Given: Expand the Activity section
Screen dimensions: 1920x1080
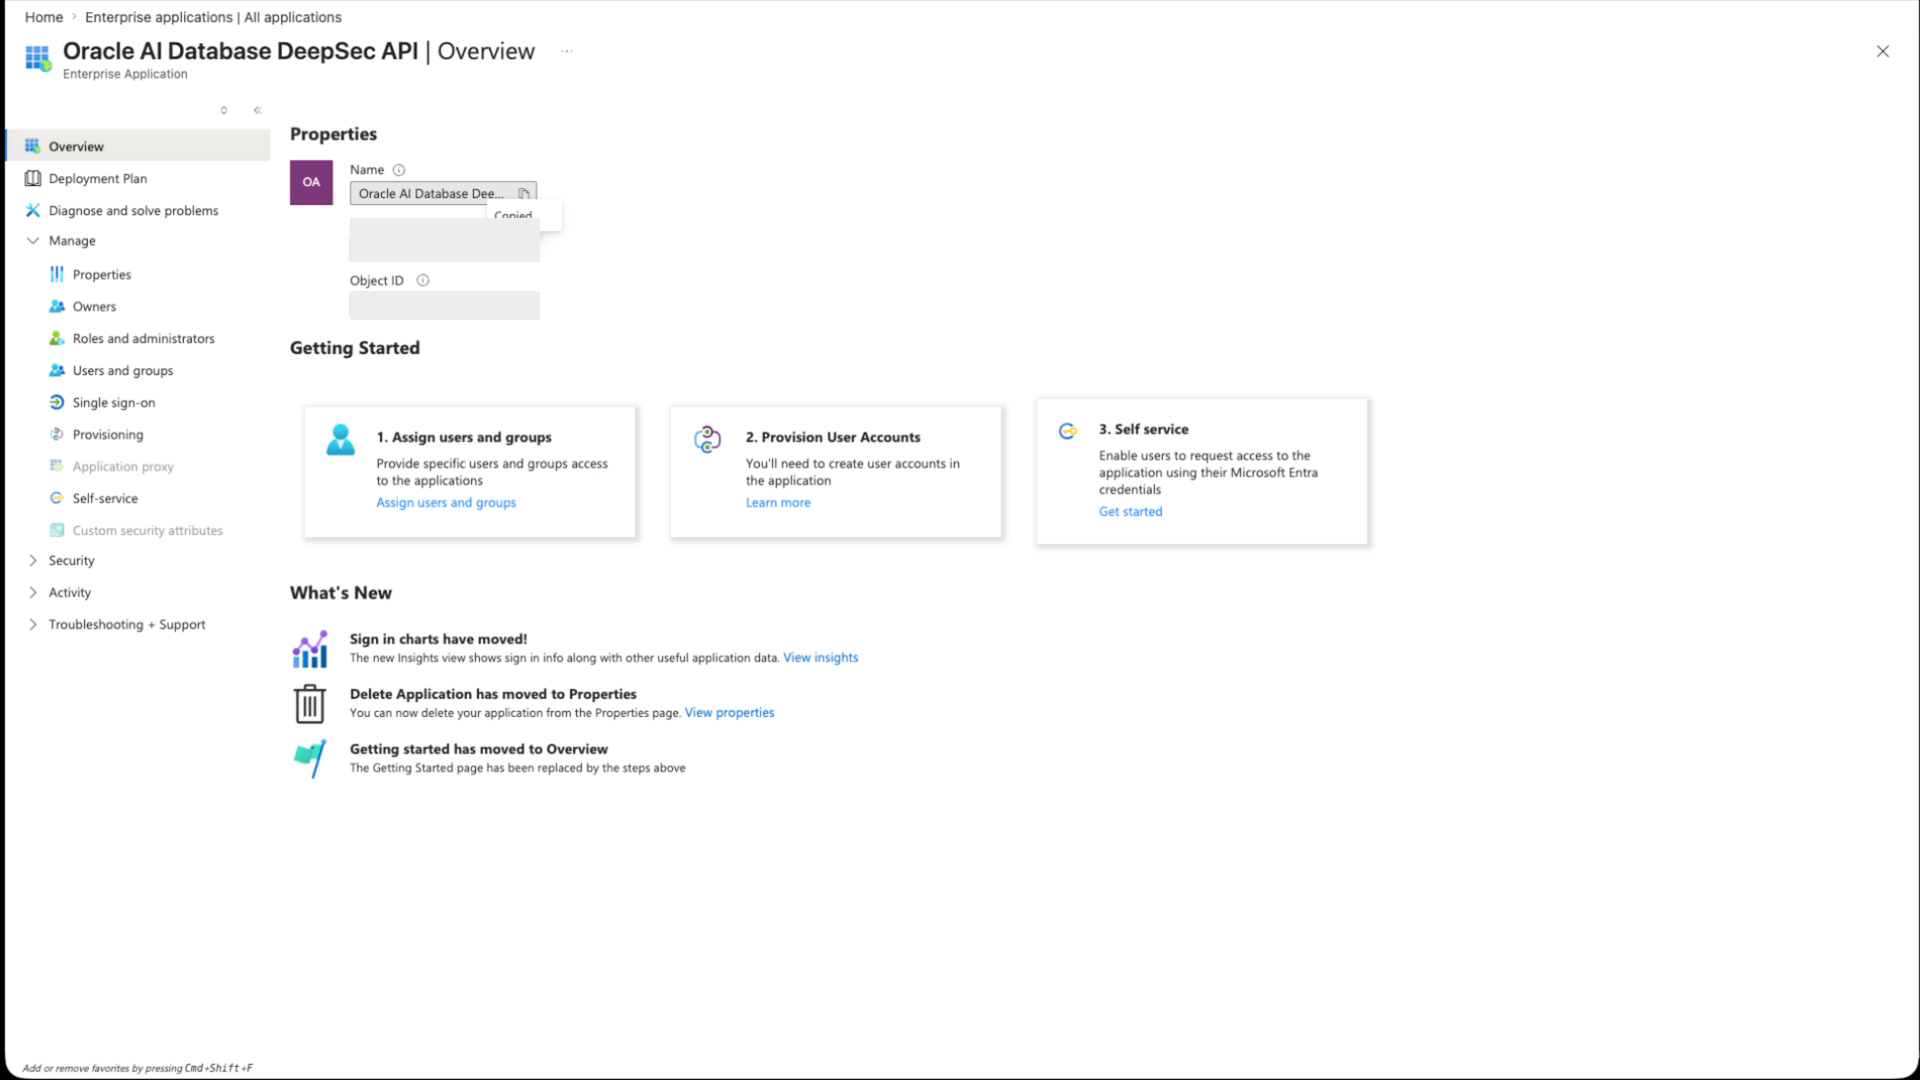Looking at the screenshot, I should tap(33, 593).
